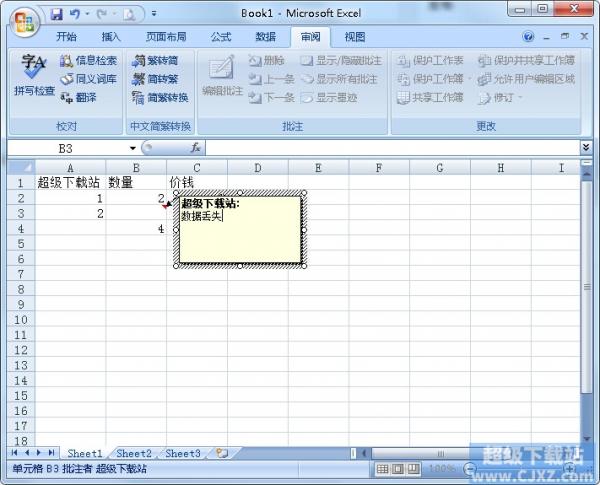Convert Traditional to Simplified (繁转简)

point(156,61)
